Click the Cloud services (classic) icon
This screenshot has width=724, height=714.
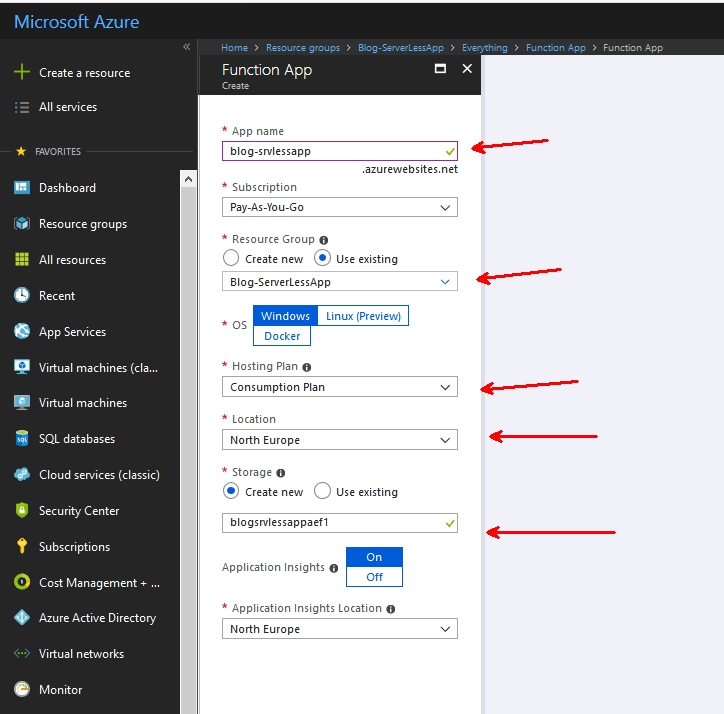pos(22,475)
